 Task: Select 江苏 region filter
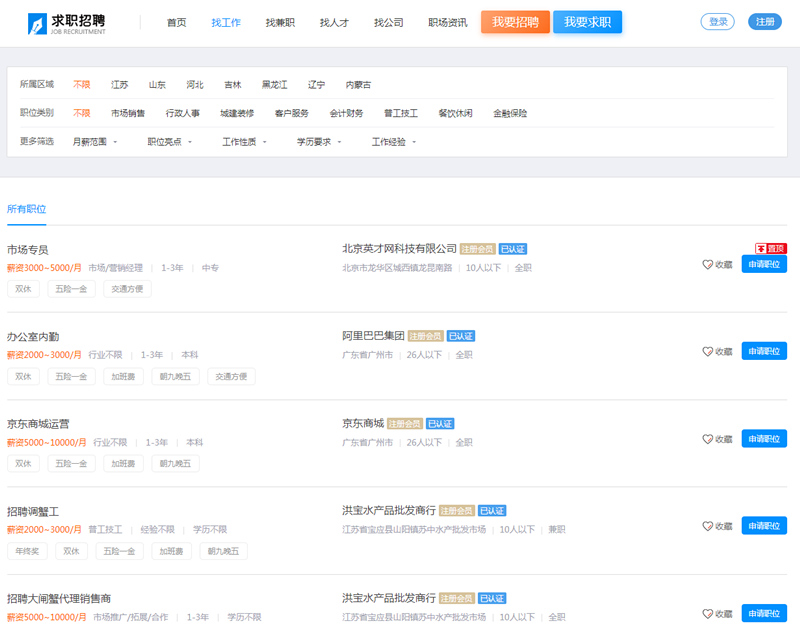[x=120, y=85]
